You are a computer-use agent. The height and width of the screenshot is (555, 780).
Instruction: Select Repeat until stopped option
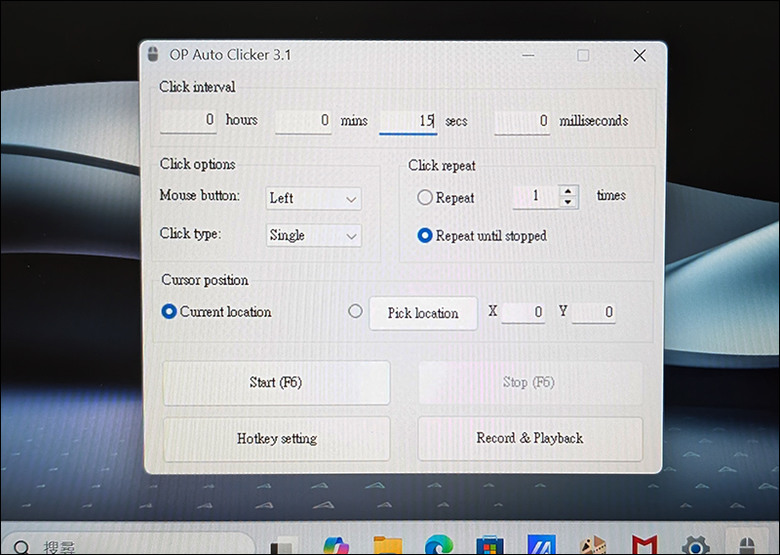[425, 235]
